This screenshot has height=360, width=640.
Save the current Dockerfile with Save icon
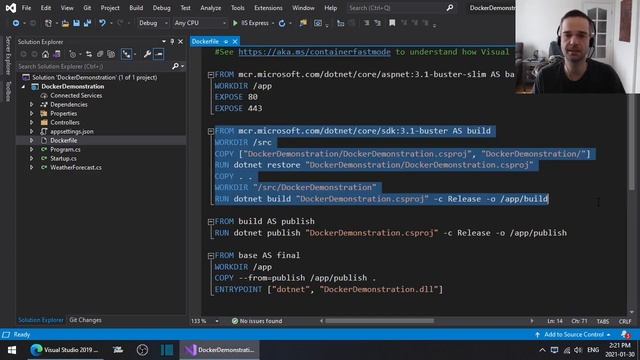76,23
